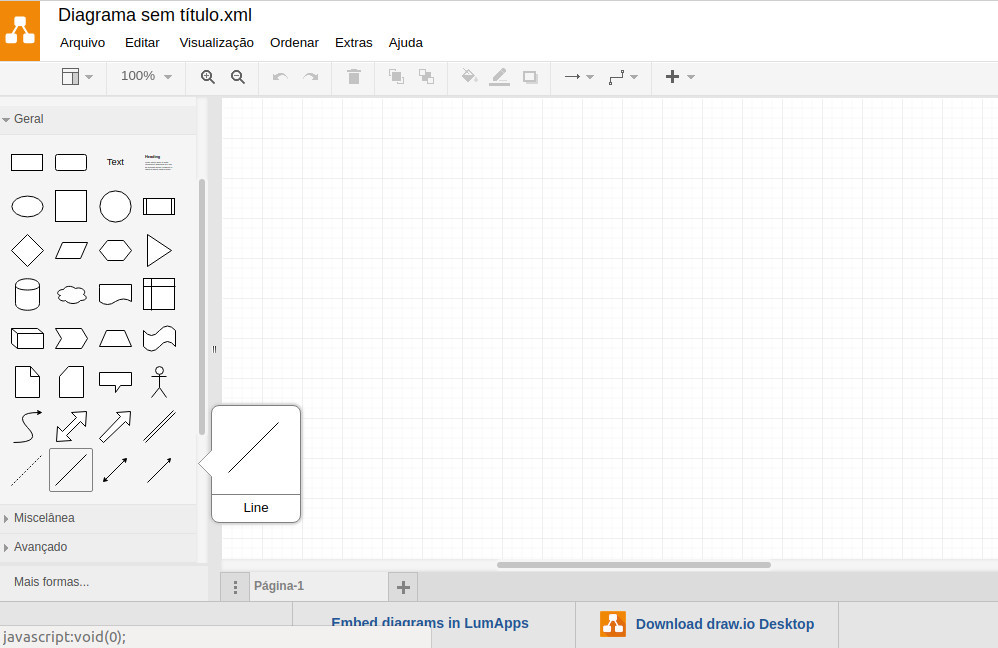
Task: Open the Extras menu
Action: (x=353, y=43)
